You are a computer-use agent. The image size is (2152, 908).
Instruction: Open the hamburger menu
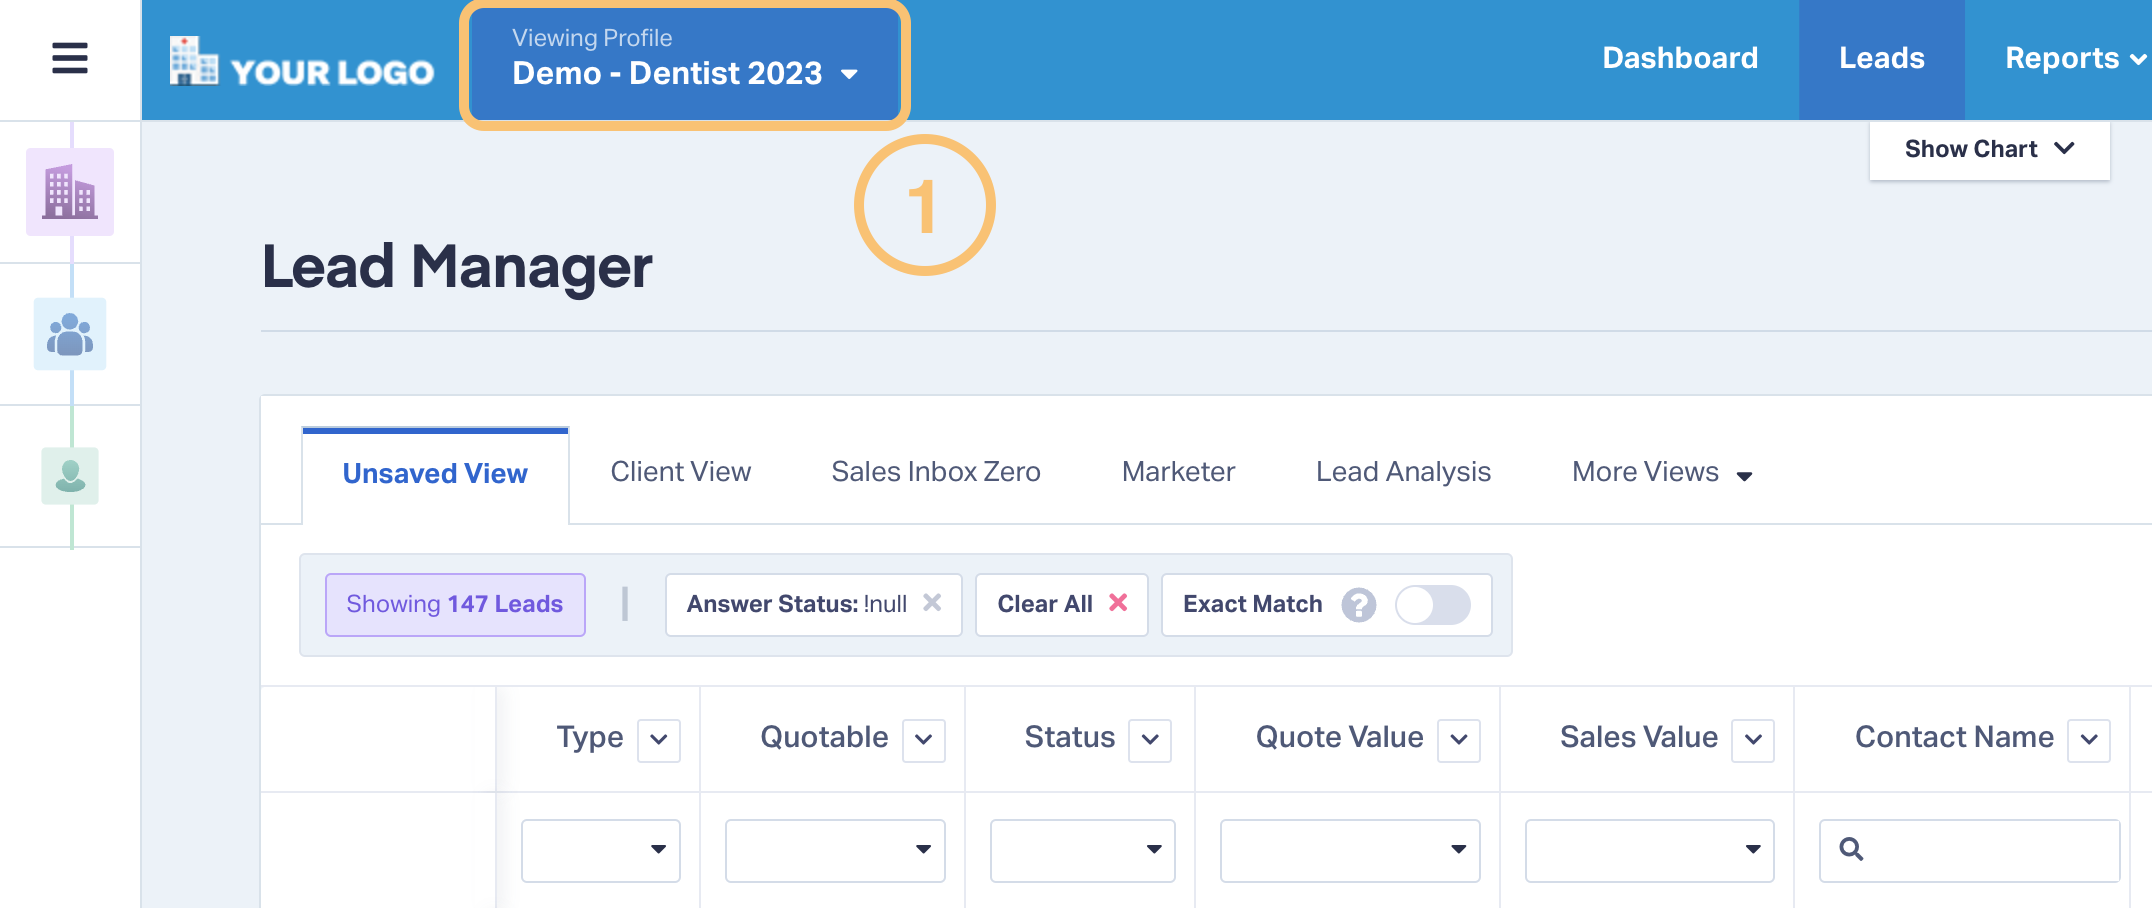pyautogui.click(x=70, y=58)
